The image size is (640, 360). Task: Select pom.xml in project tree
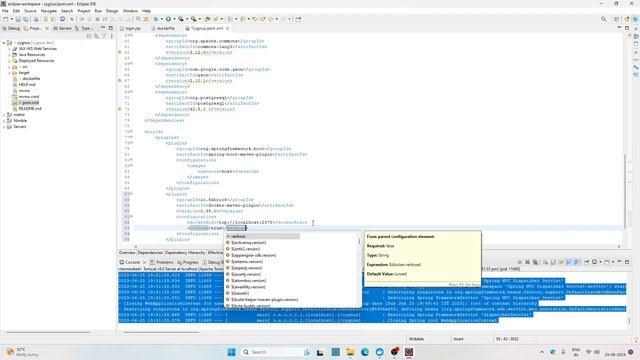(26, 102)
